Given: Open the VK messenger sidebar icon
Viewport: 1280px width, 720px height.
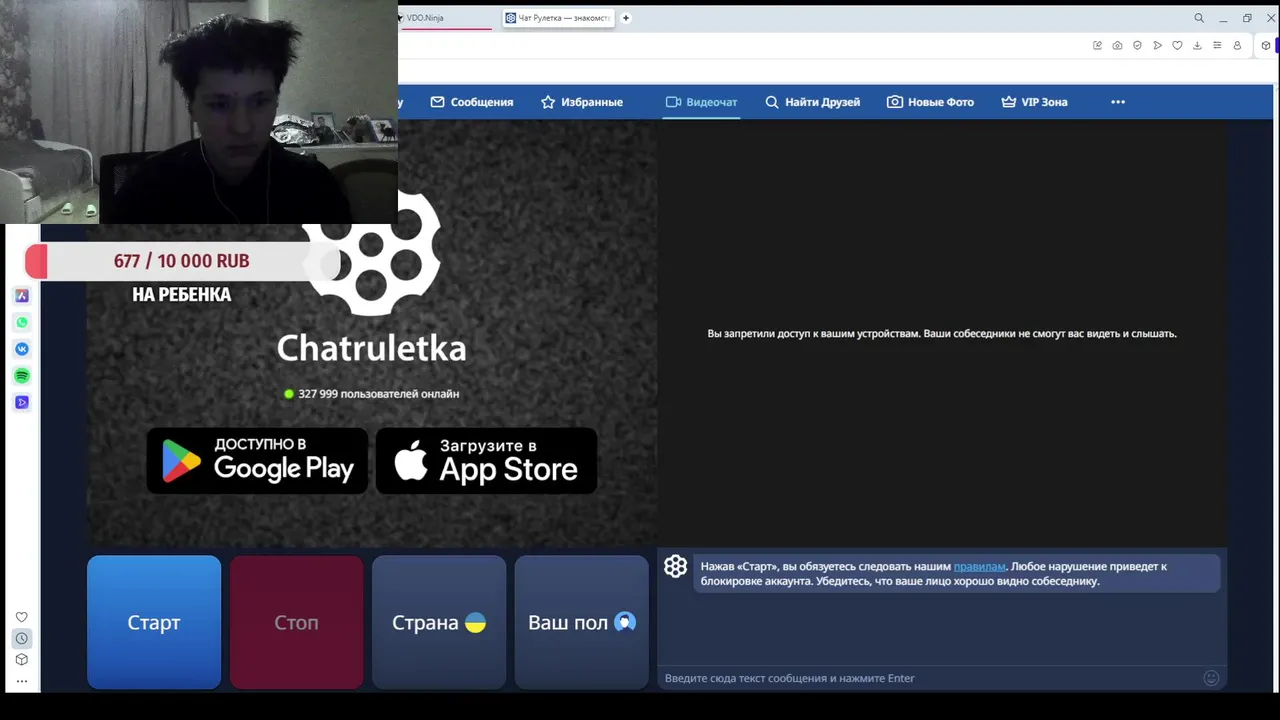Looking at the screenshot, I should [x=22, y=349].
